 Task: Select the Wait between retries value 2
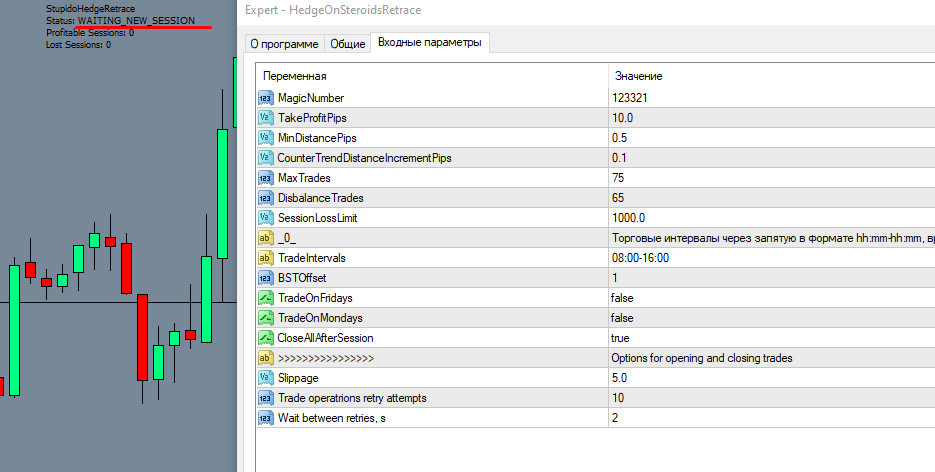point(615,418)
